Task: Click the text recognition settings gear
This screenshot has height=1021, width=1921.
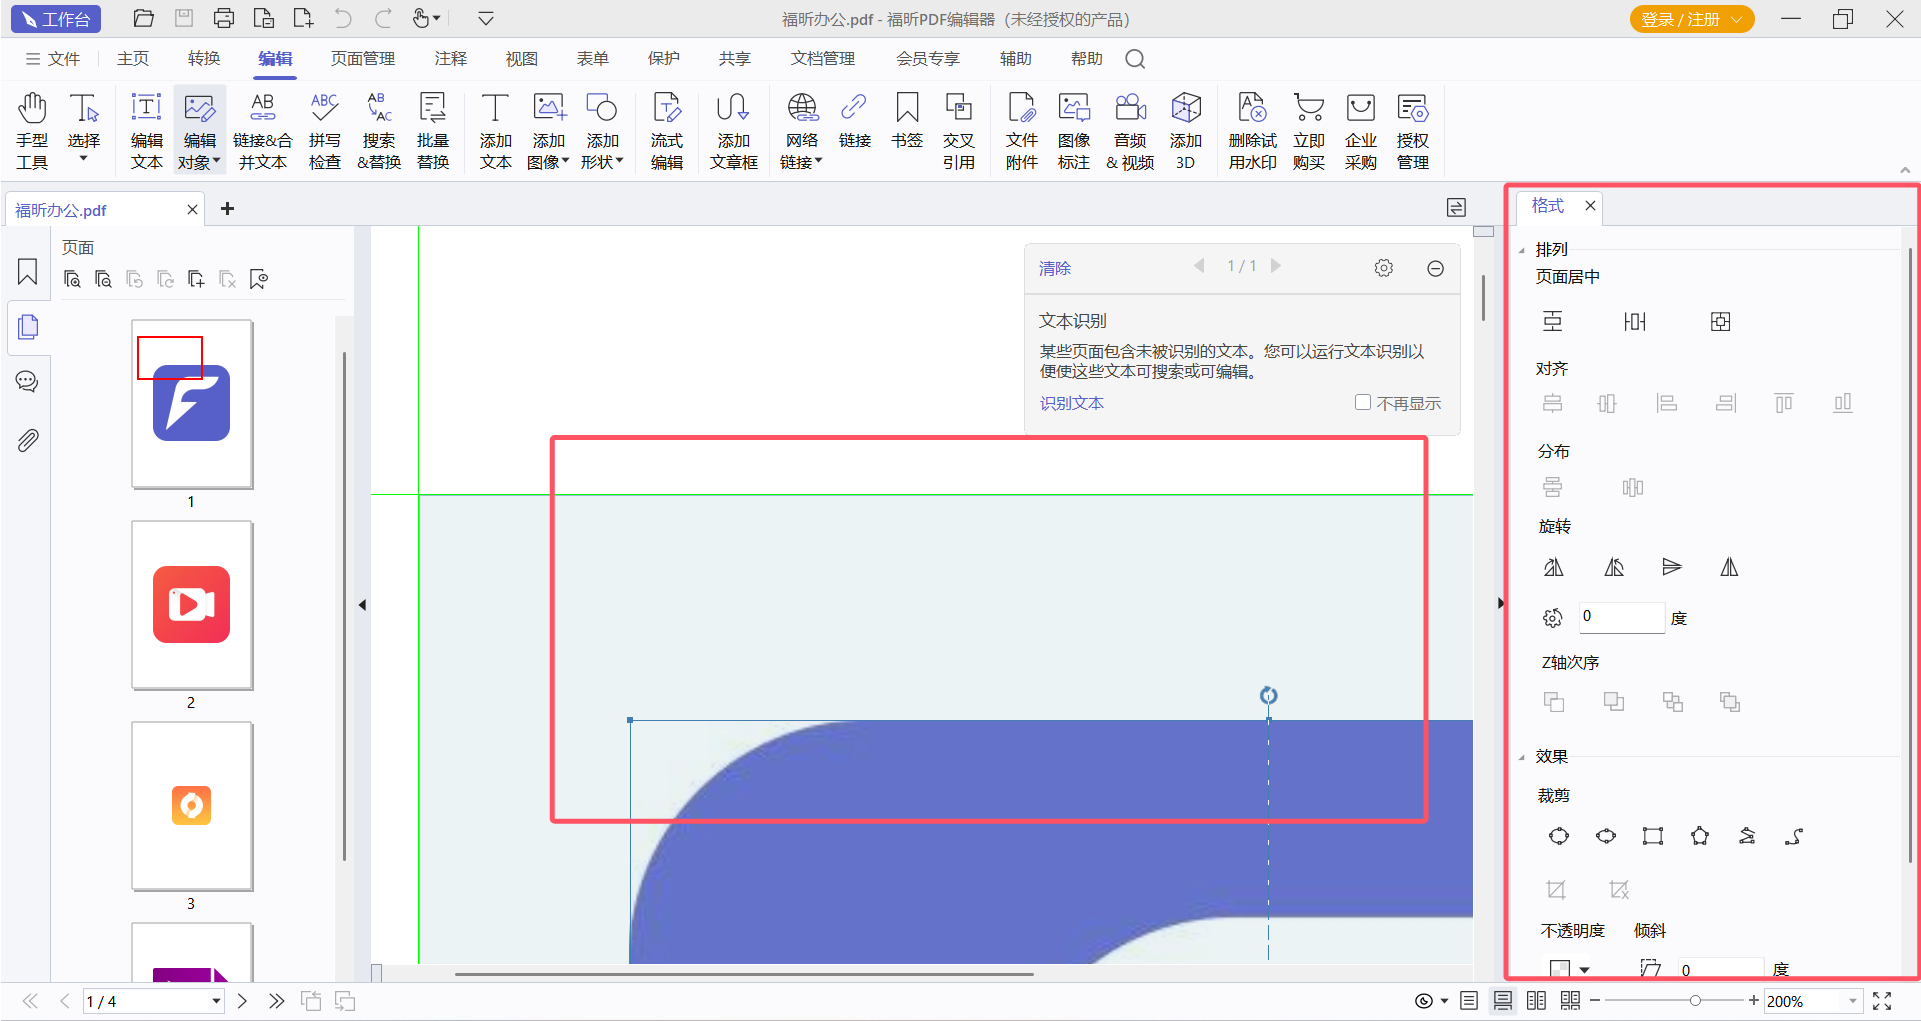Action: [1383, 268]
